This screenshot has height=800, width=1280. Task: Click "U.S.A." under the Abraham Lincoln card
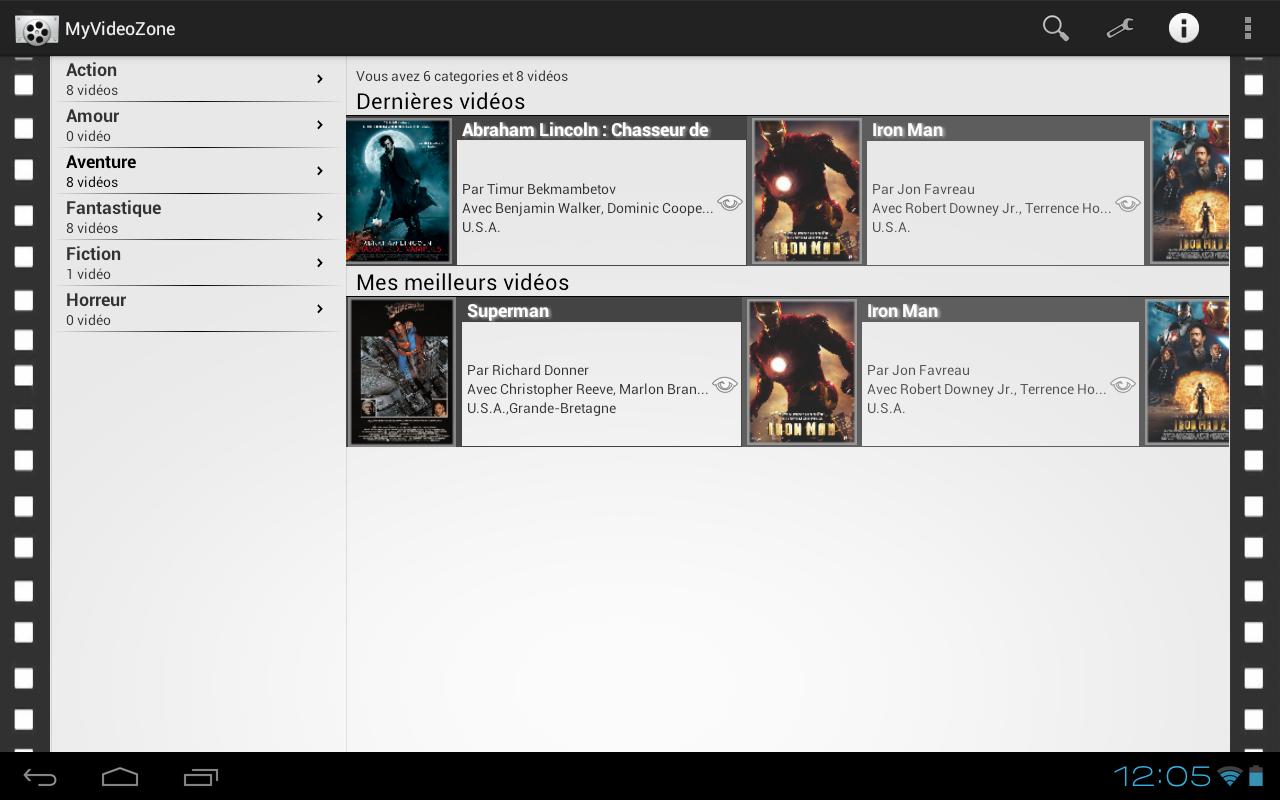tap(481, 227)
